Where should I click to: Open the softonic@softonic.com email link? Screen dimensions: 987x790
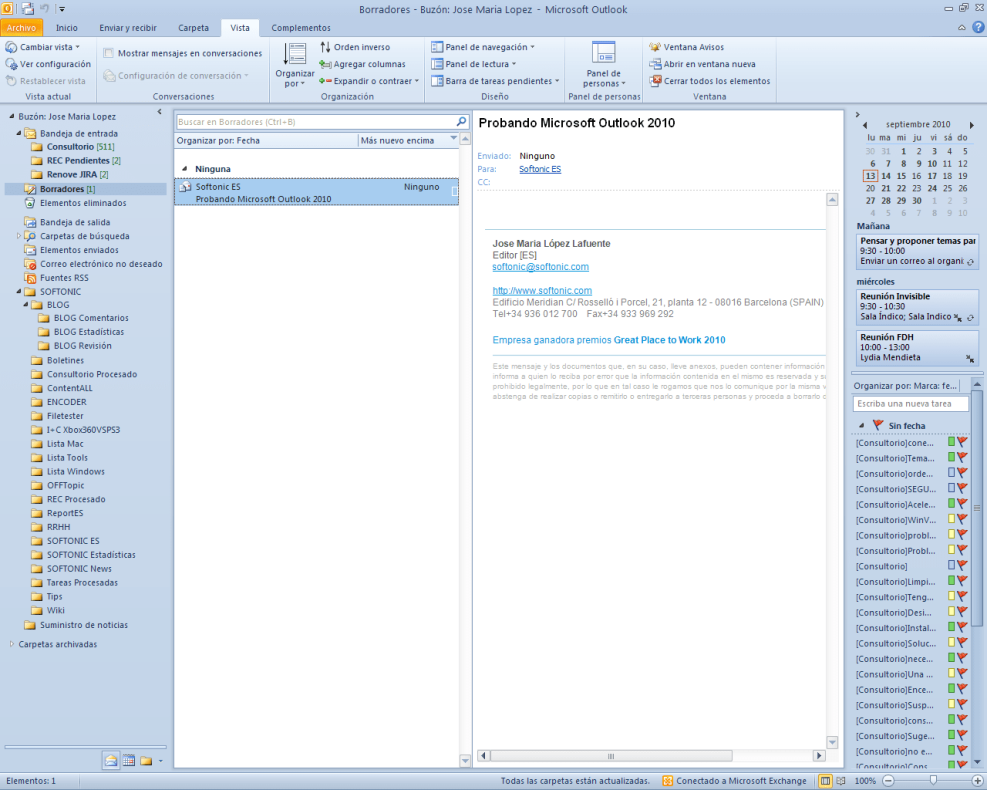[x=540, y=267]
